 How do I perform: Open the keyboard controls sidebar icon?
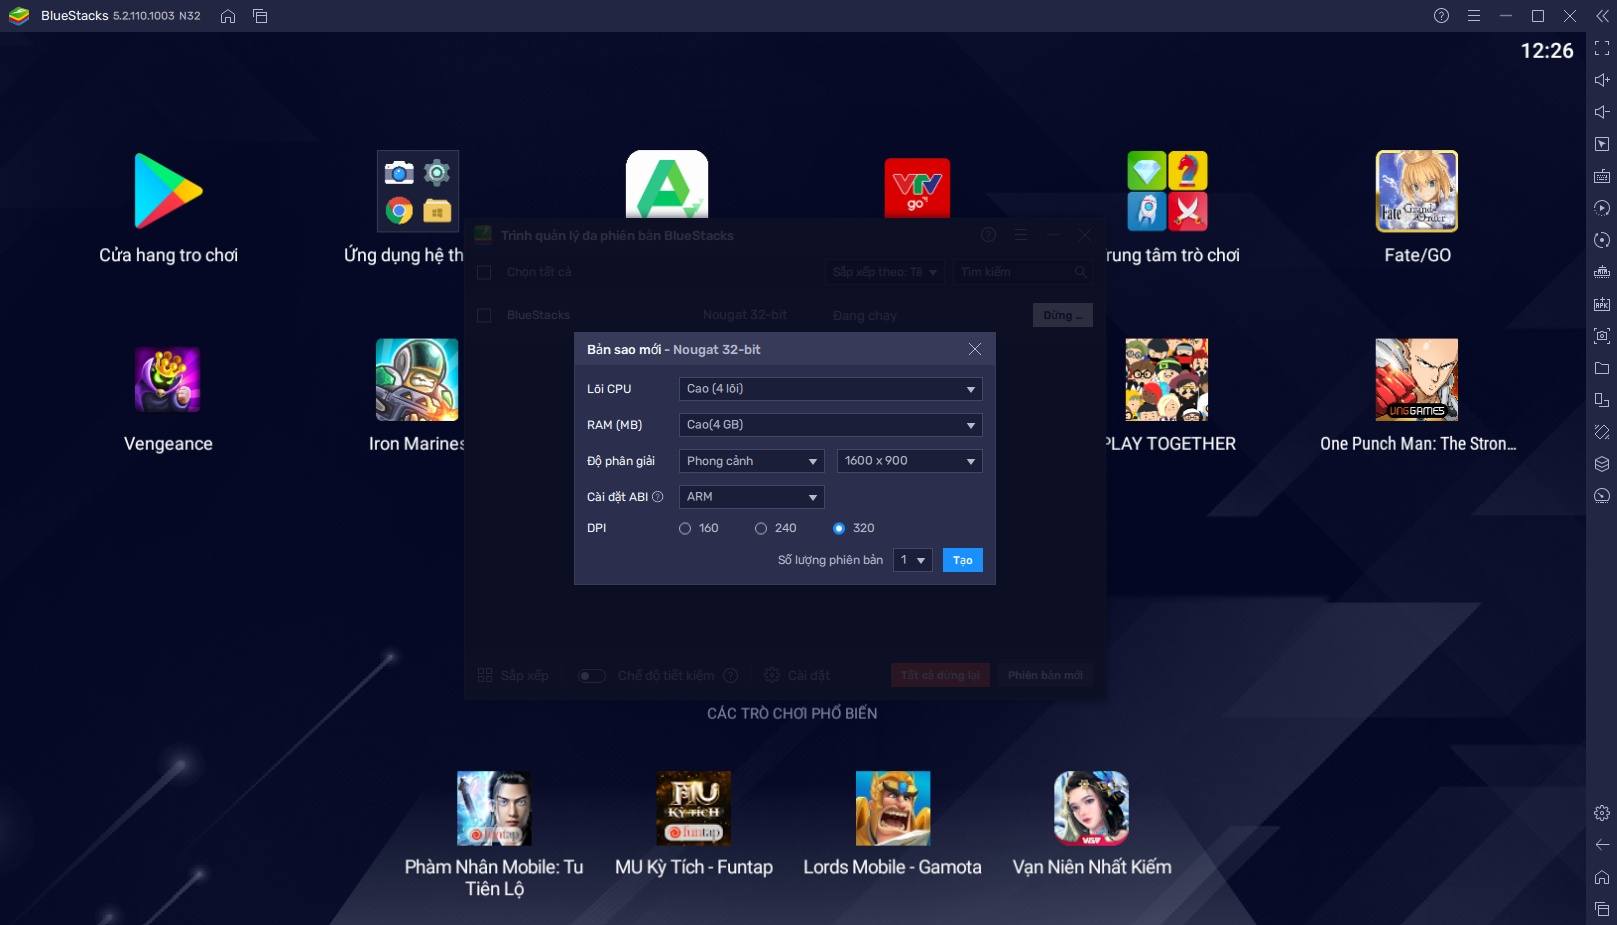point(1602,176)
